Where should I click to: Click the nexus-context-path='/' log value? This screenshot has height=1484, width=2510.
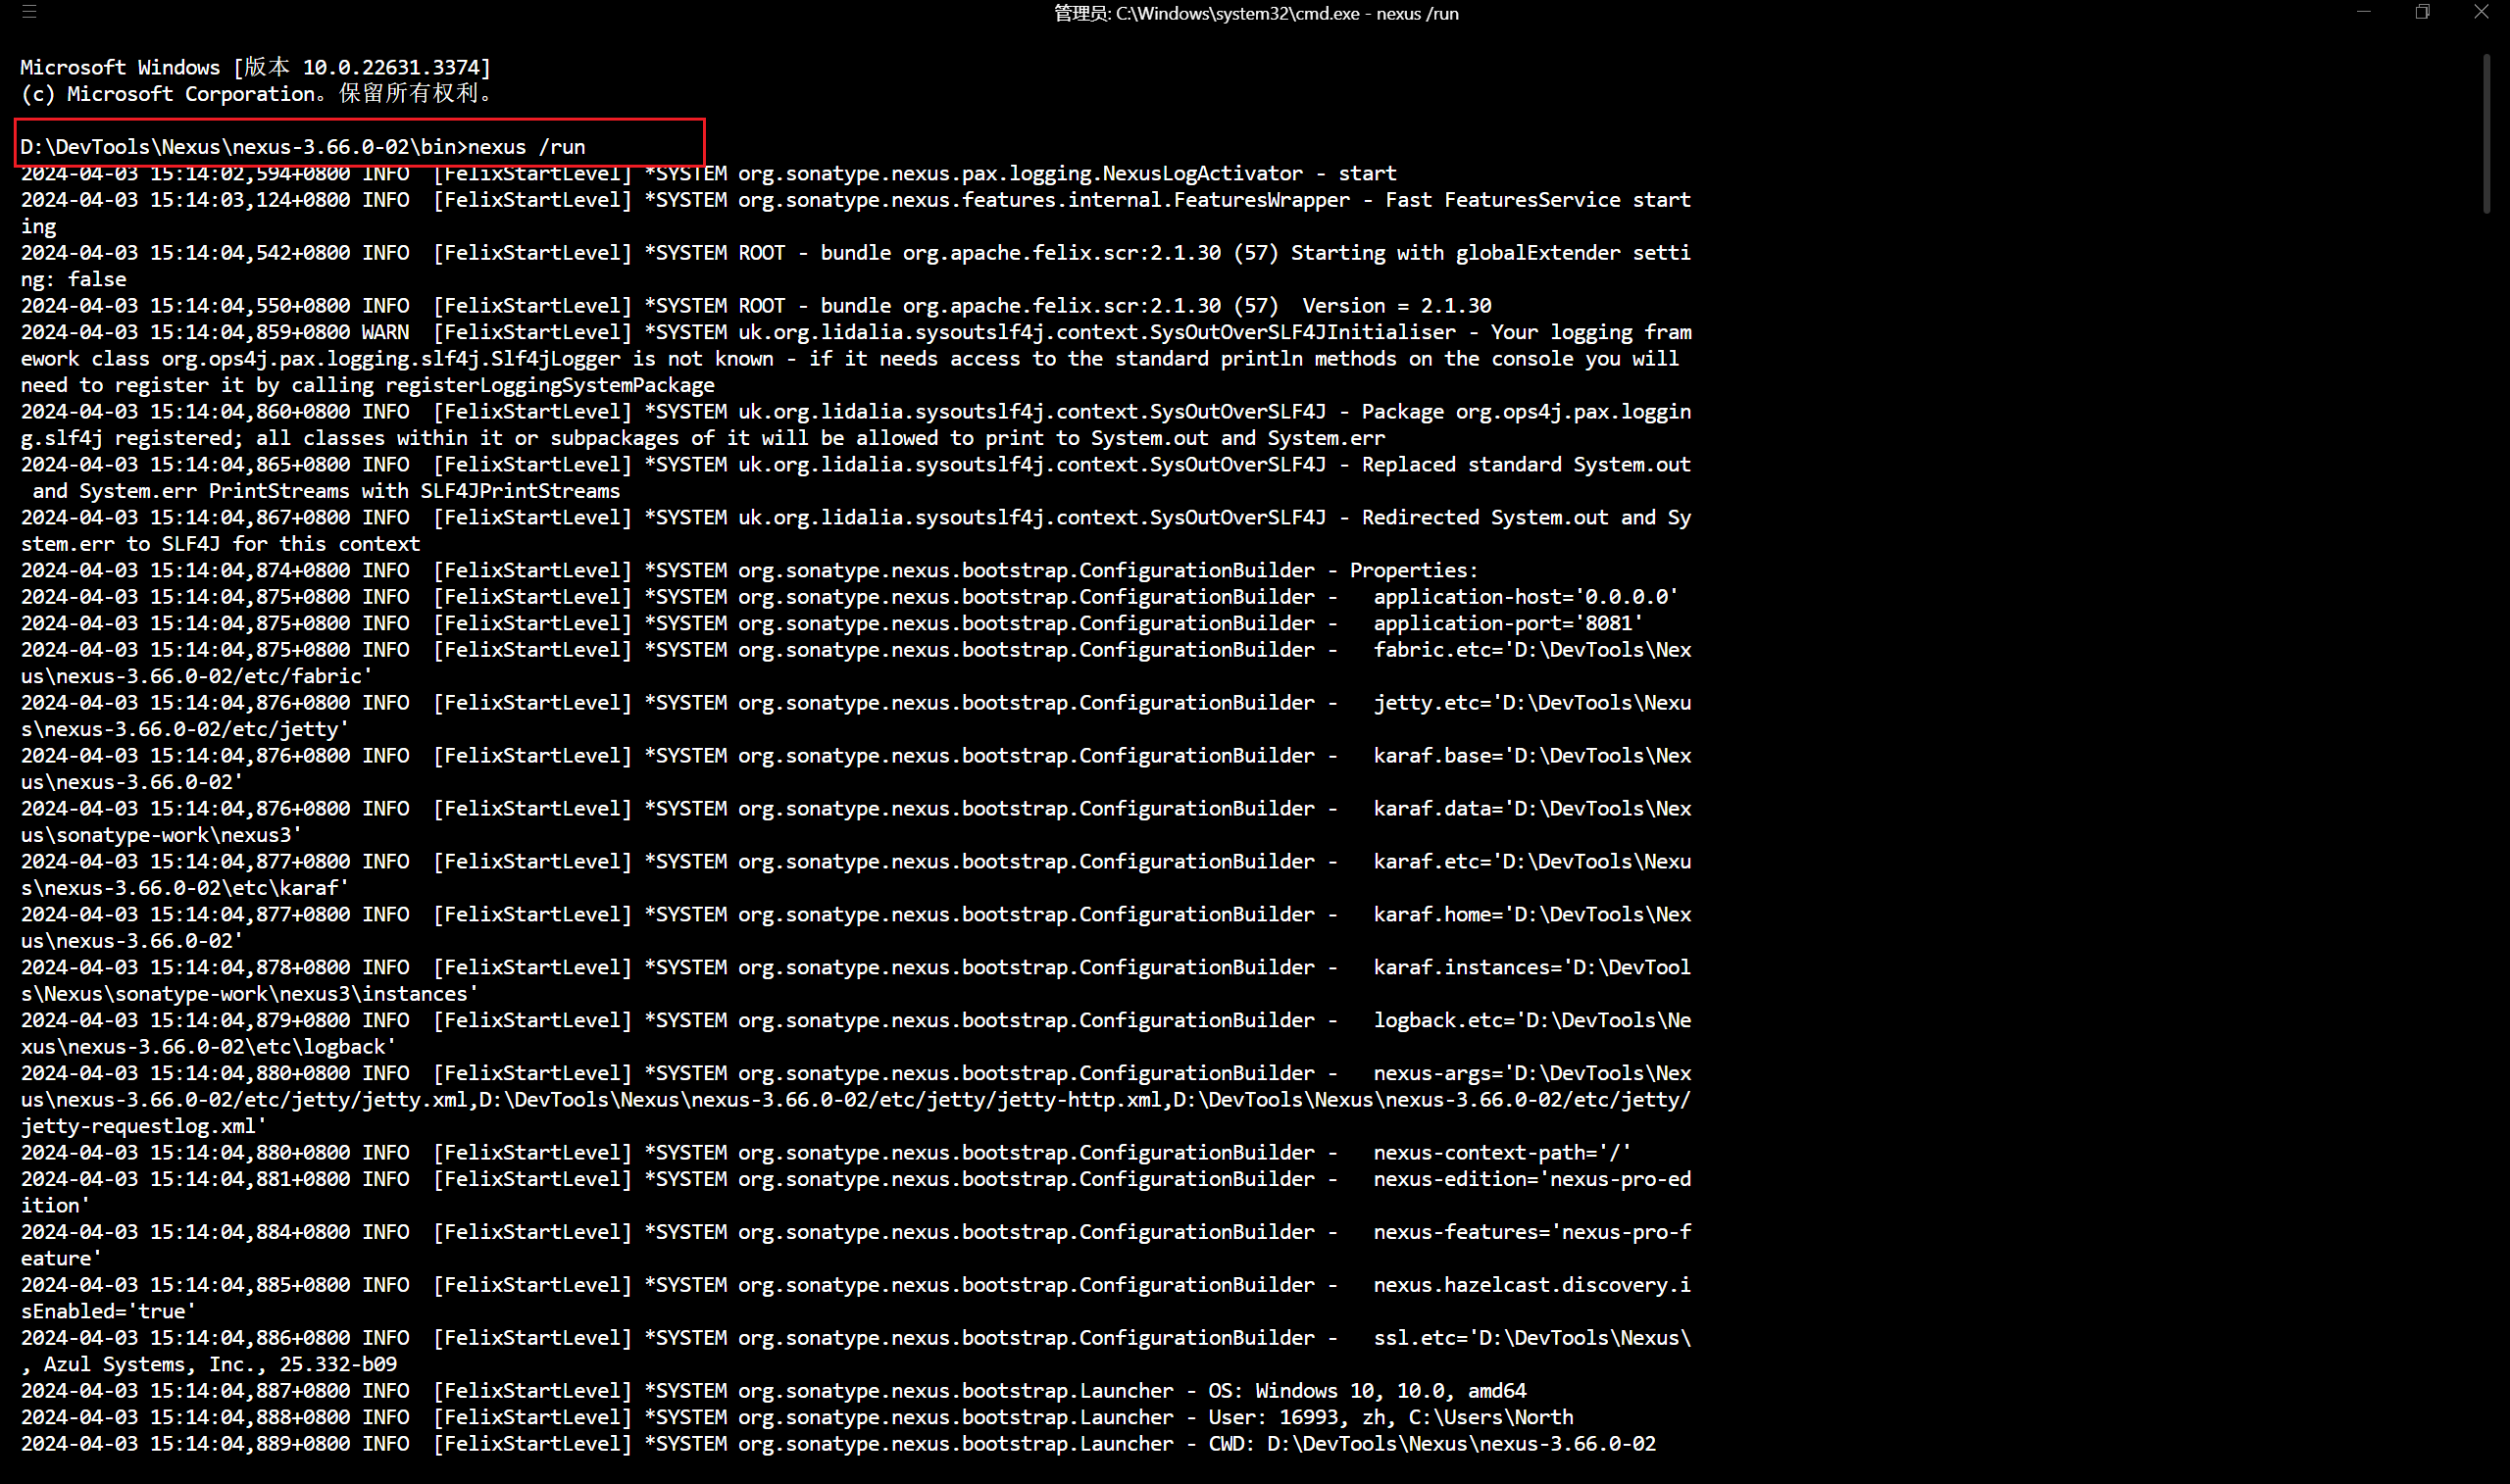(x=1501, y=1152)
